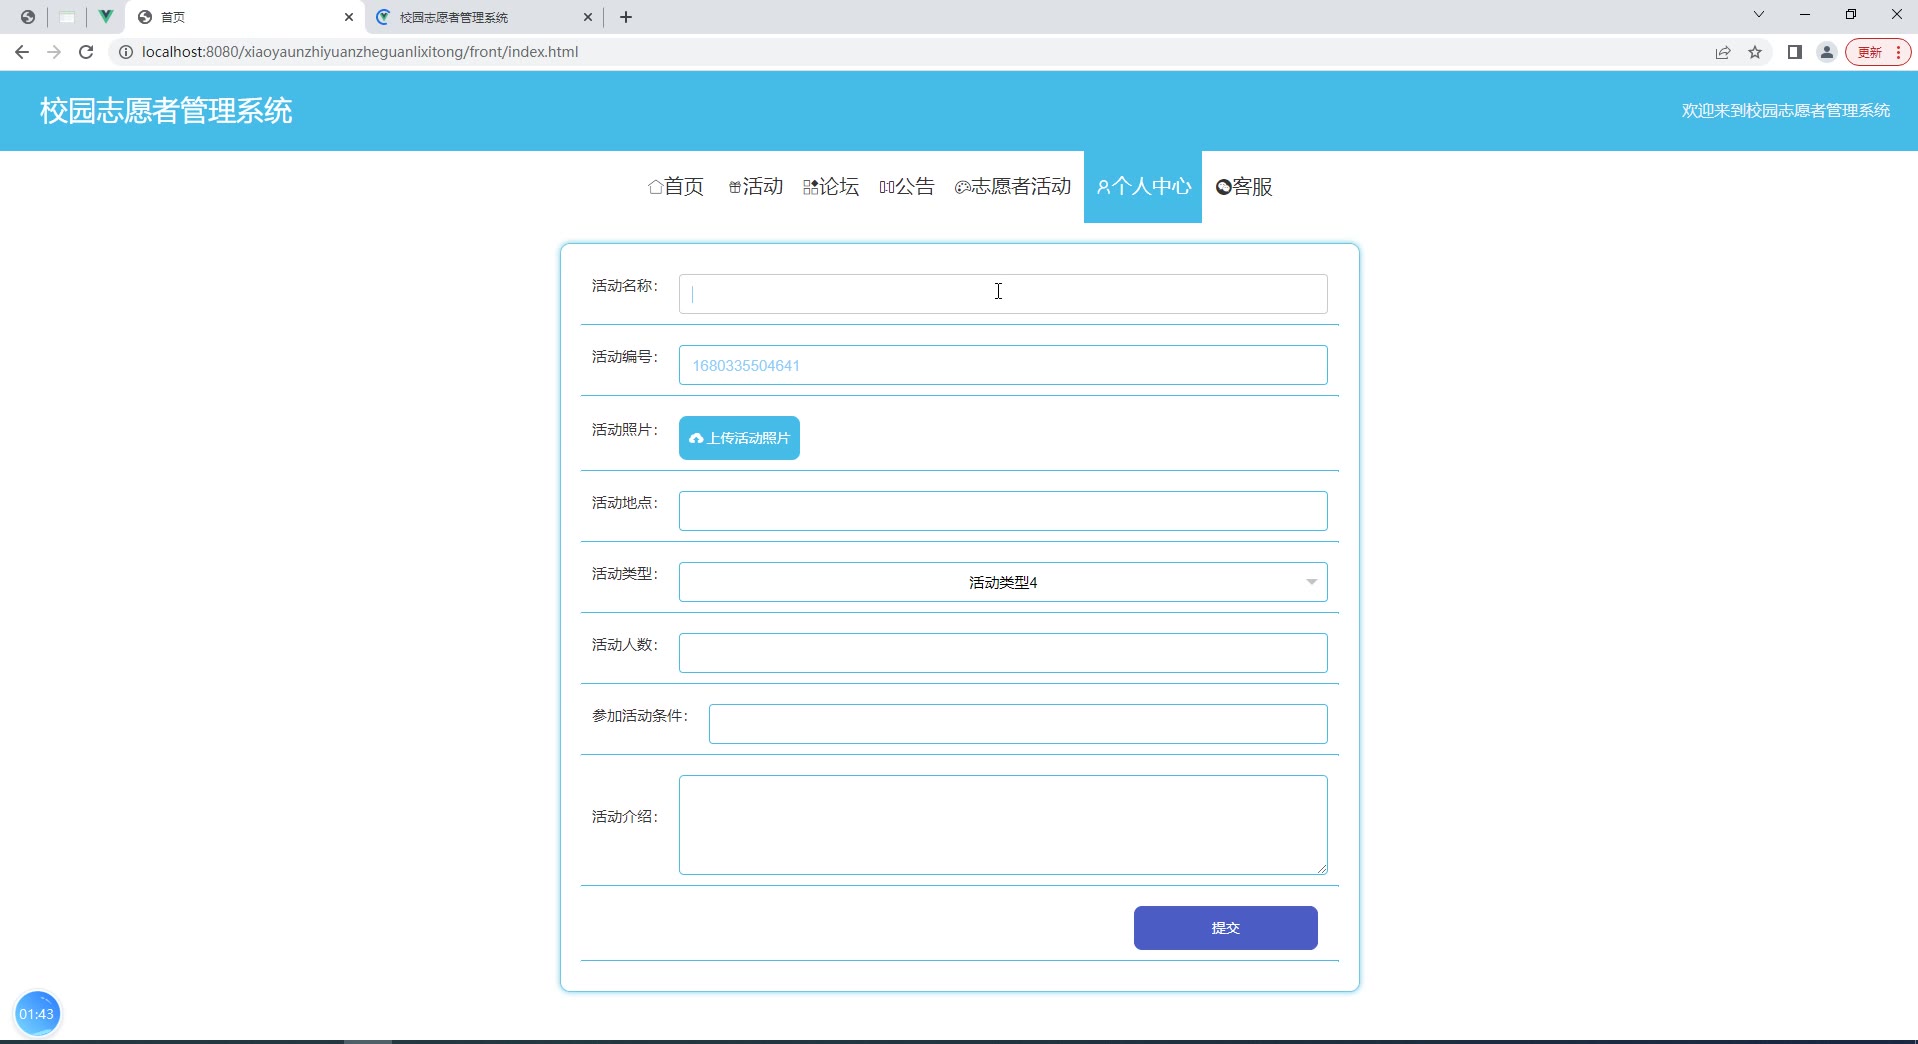
Task: Select the 首页 browser tab
Action: (246, 17)
